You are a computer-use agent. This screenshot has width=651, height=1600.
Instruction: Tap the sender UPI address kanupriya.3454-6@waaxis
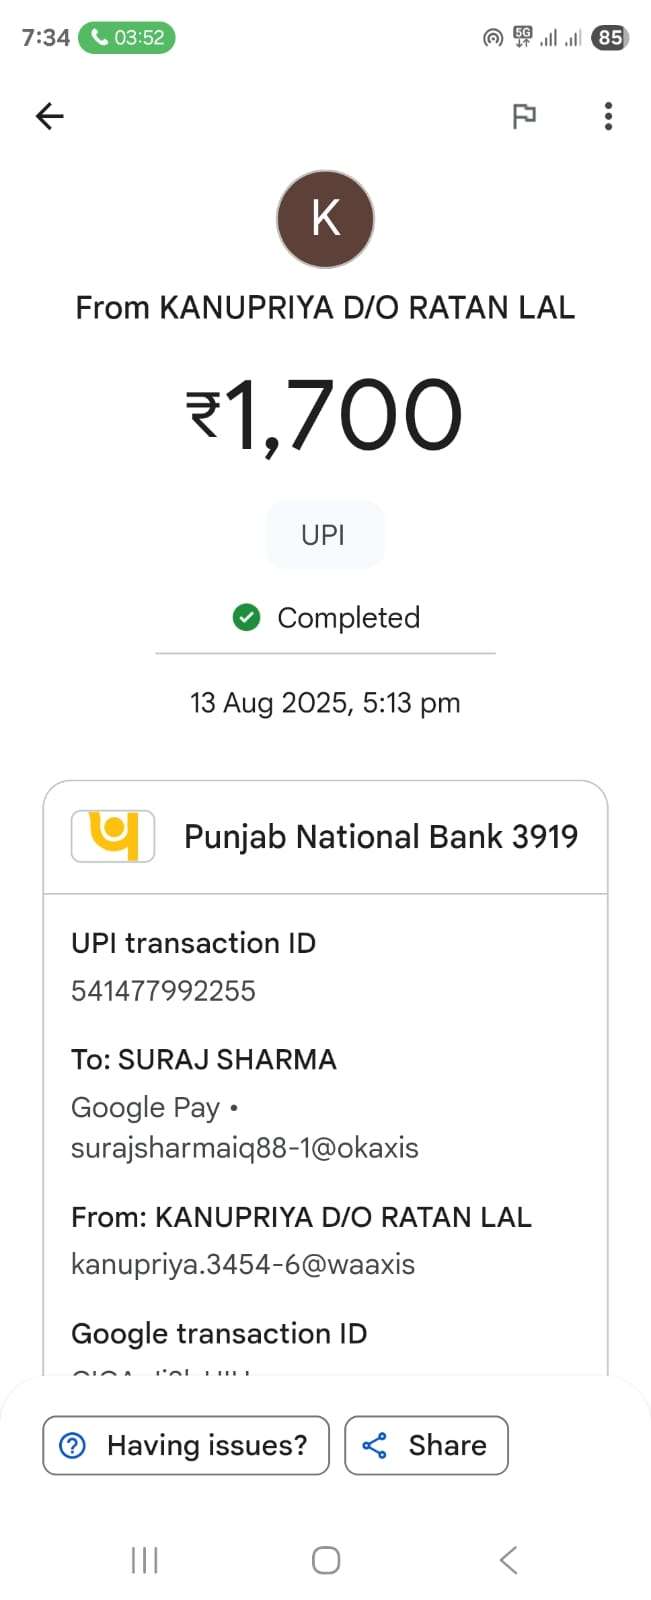242,1264
